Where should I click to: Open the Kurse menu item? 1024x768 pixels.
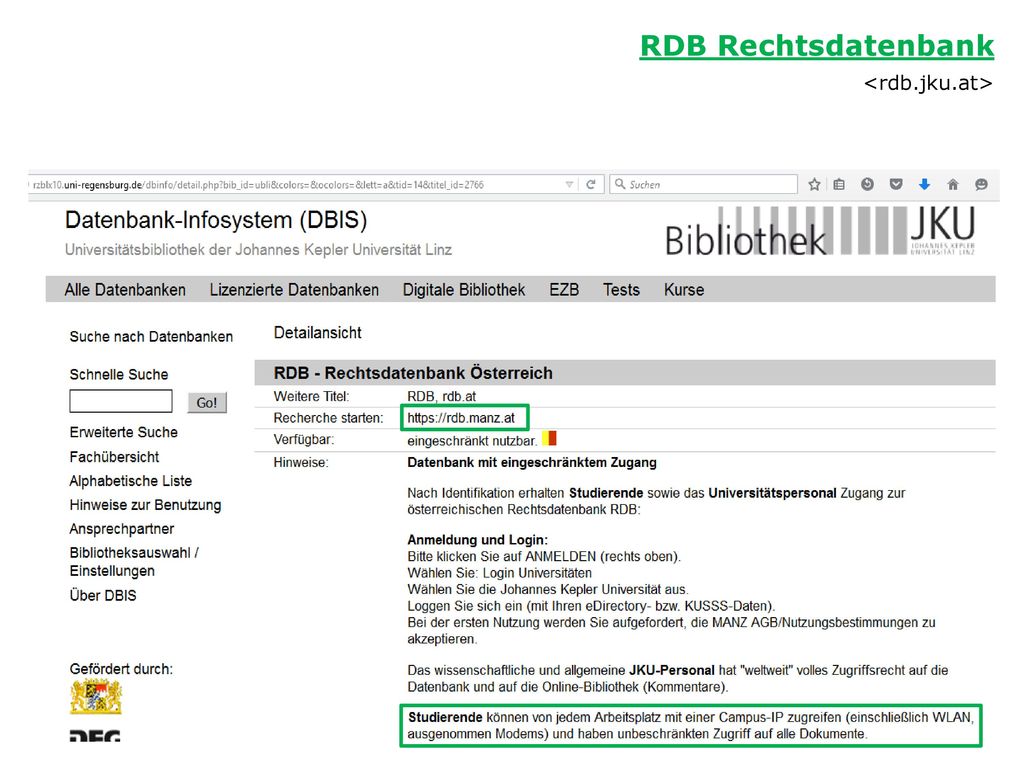click(684, 290)
